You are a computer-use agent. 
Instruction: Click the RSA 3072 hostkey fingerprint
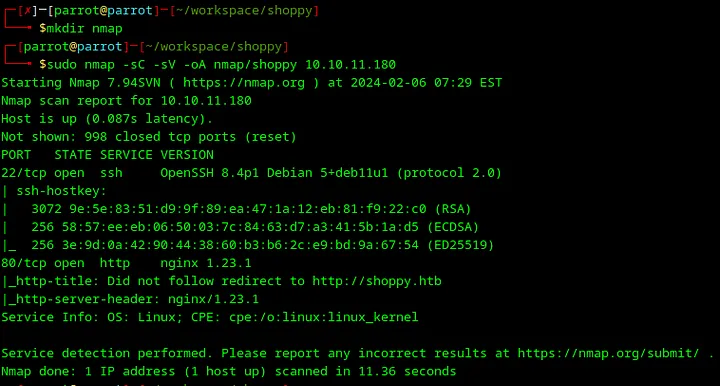pos(251,209)
